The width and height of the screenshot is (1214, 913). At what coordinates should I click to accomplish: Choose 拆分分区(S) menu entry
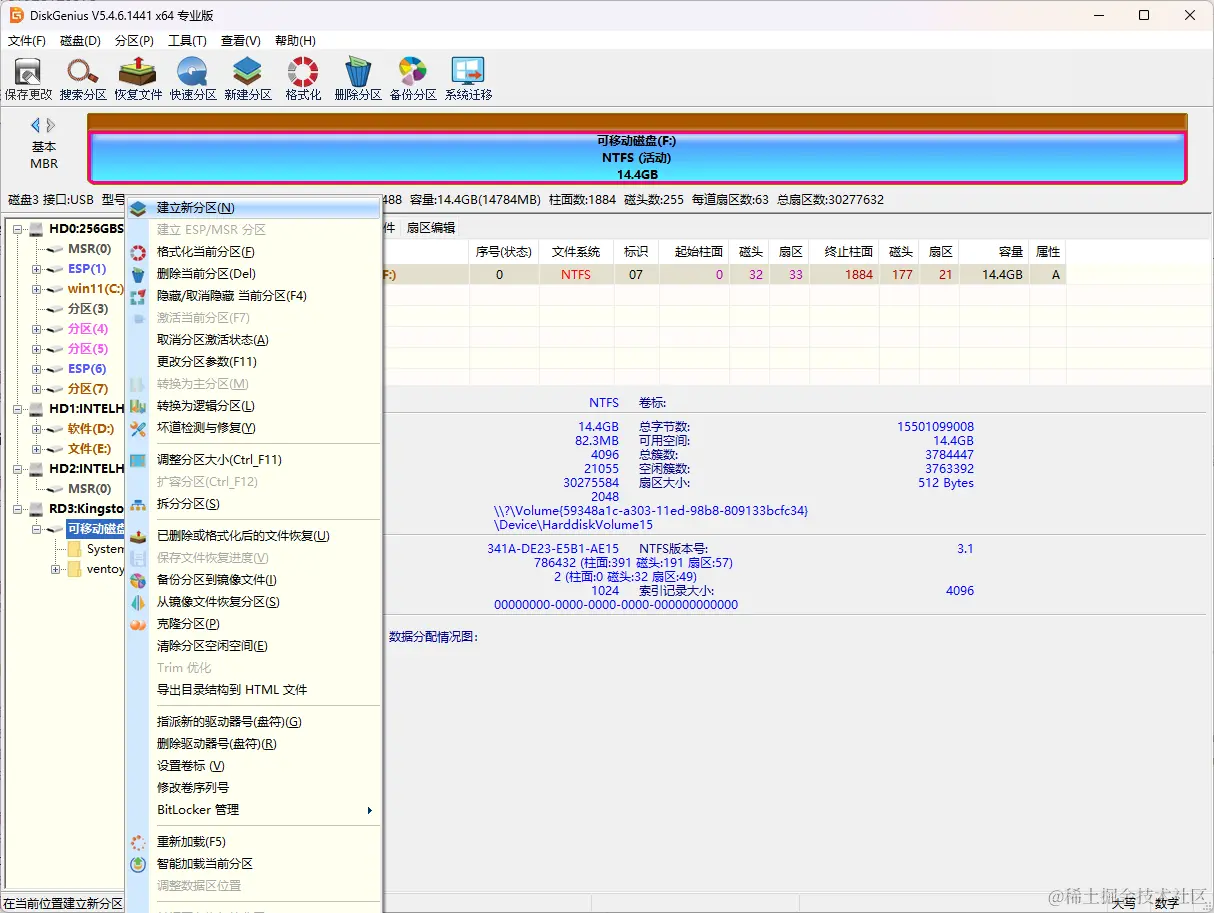[253, 504]
